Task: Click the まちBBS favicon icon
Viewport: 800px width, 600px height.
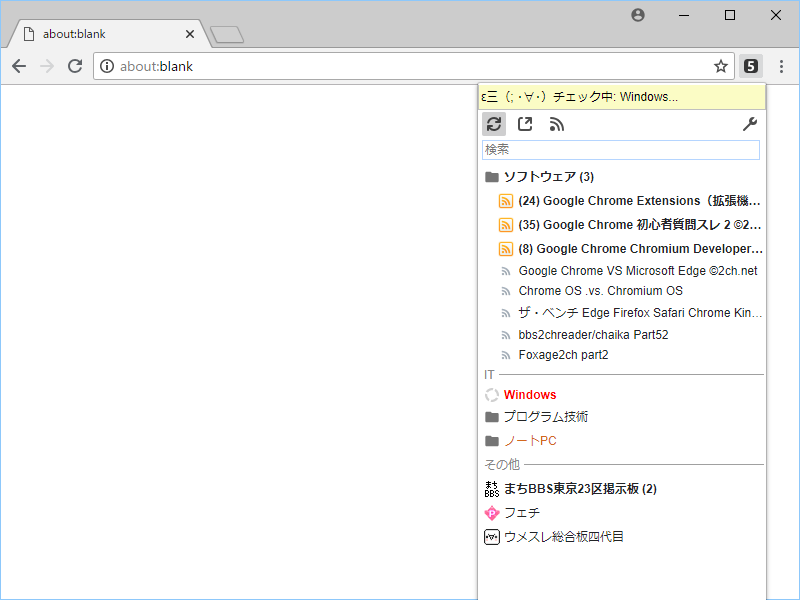Action: tap(491, 489)
